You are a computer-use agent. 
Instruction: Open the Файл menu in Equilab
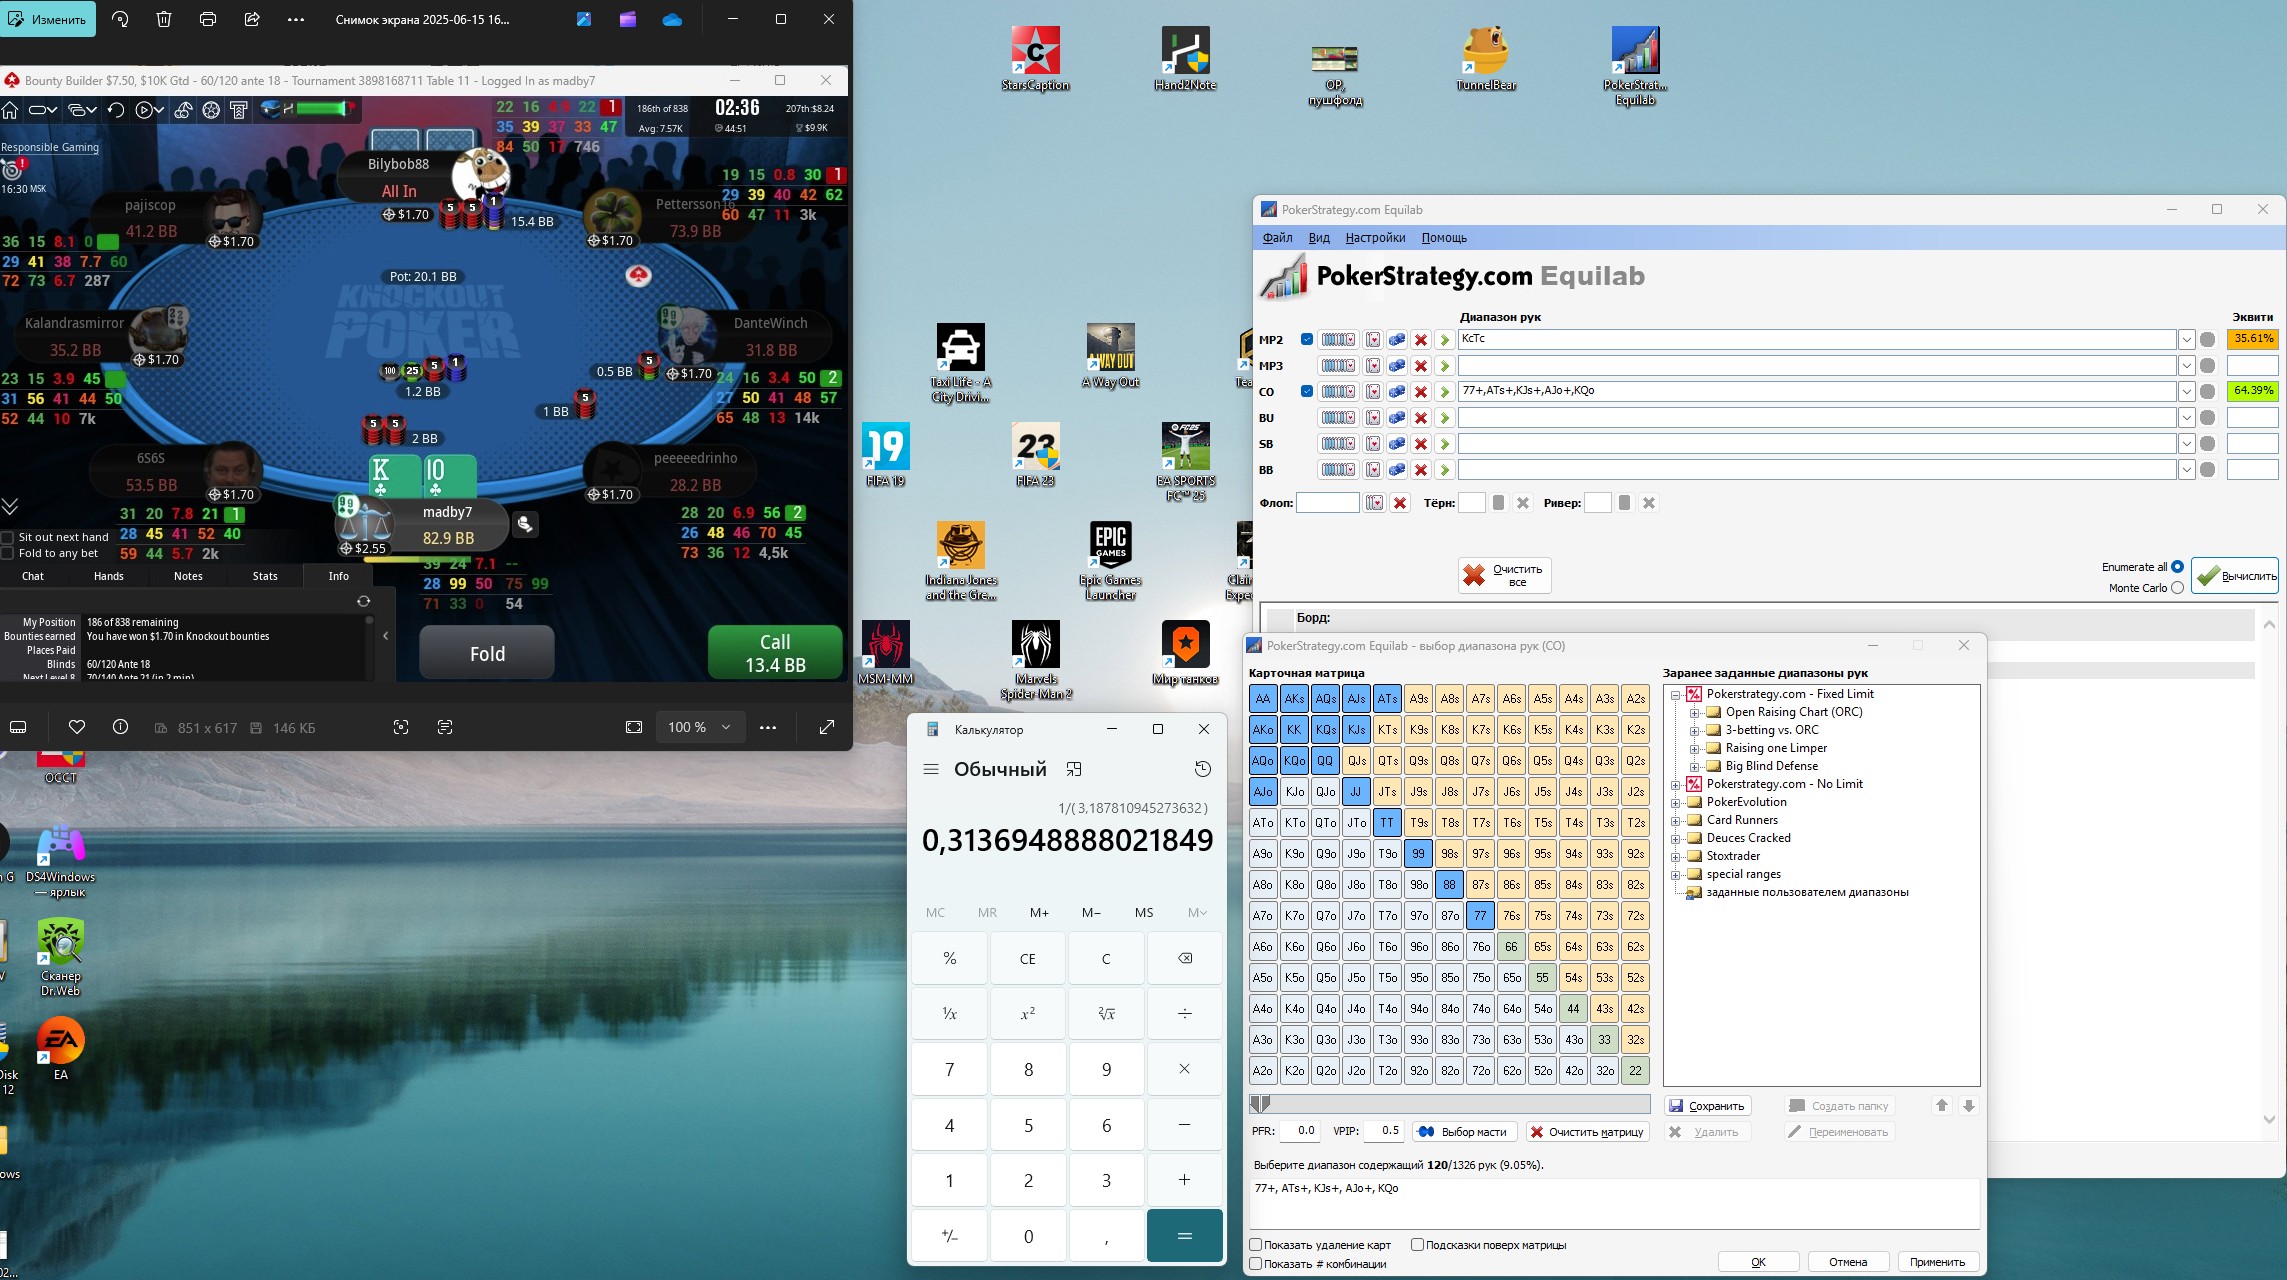1277,238
